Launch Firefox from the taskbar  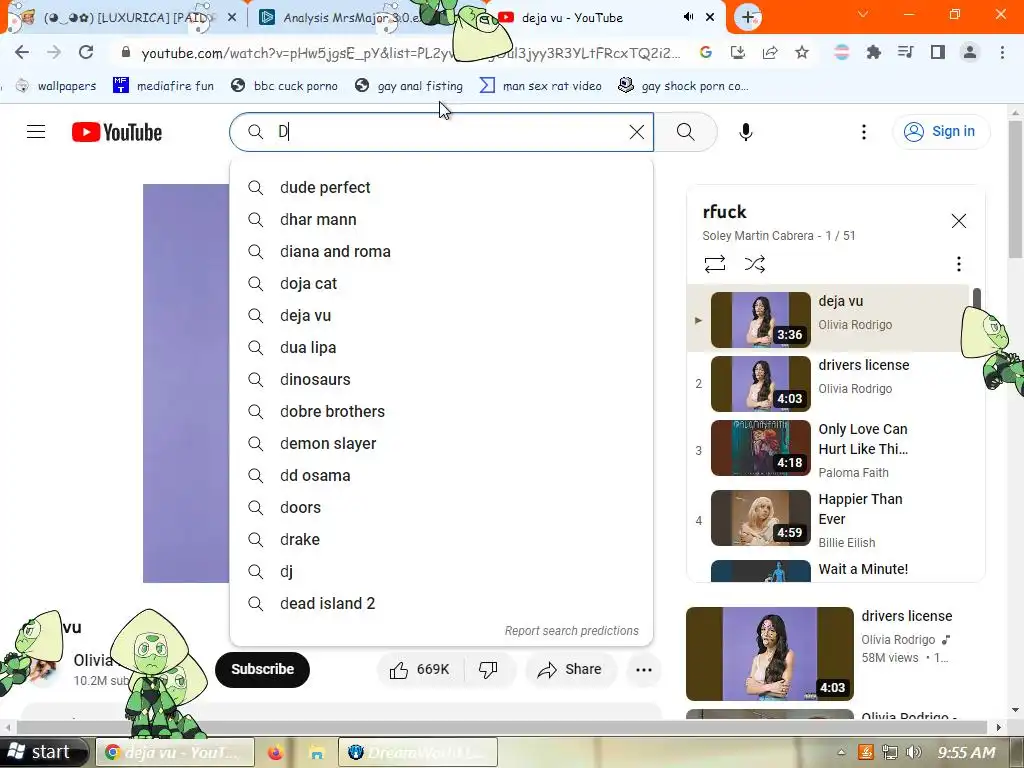coord(276,752)
